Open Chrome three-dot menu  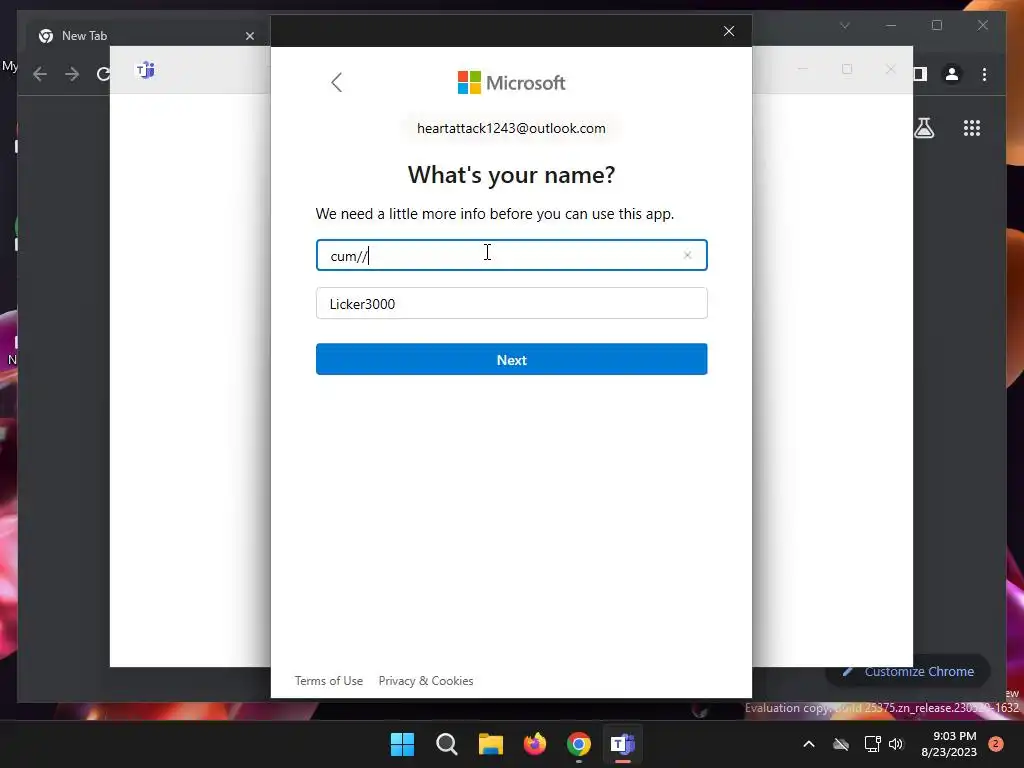pyautogui.click(x=984, y=74)
